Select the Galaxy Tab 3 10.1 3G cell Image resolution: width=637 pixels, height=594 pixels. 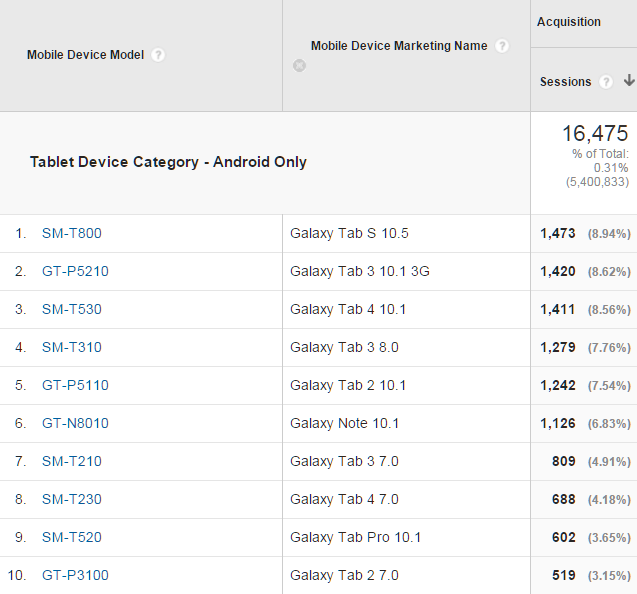(x=406, y=271)
